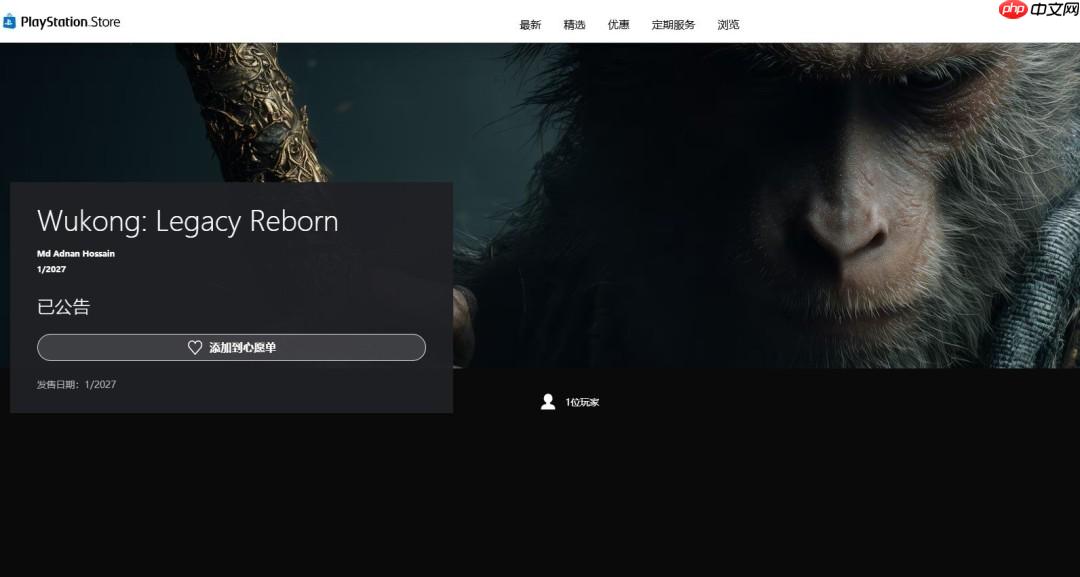Screen dimensions: 1080x577
Task: Select the 1/2027 date under the publisher name
Action: (x=52, y=269)
